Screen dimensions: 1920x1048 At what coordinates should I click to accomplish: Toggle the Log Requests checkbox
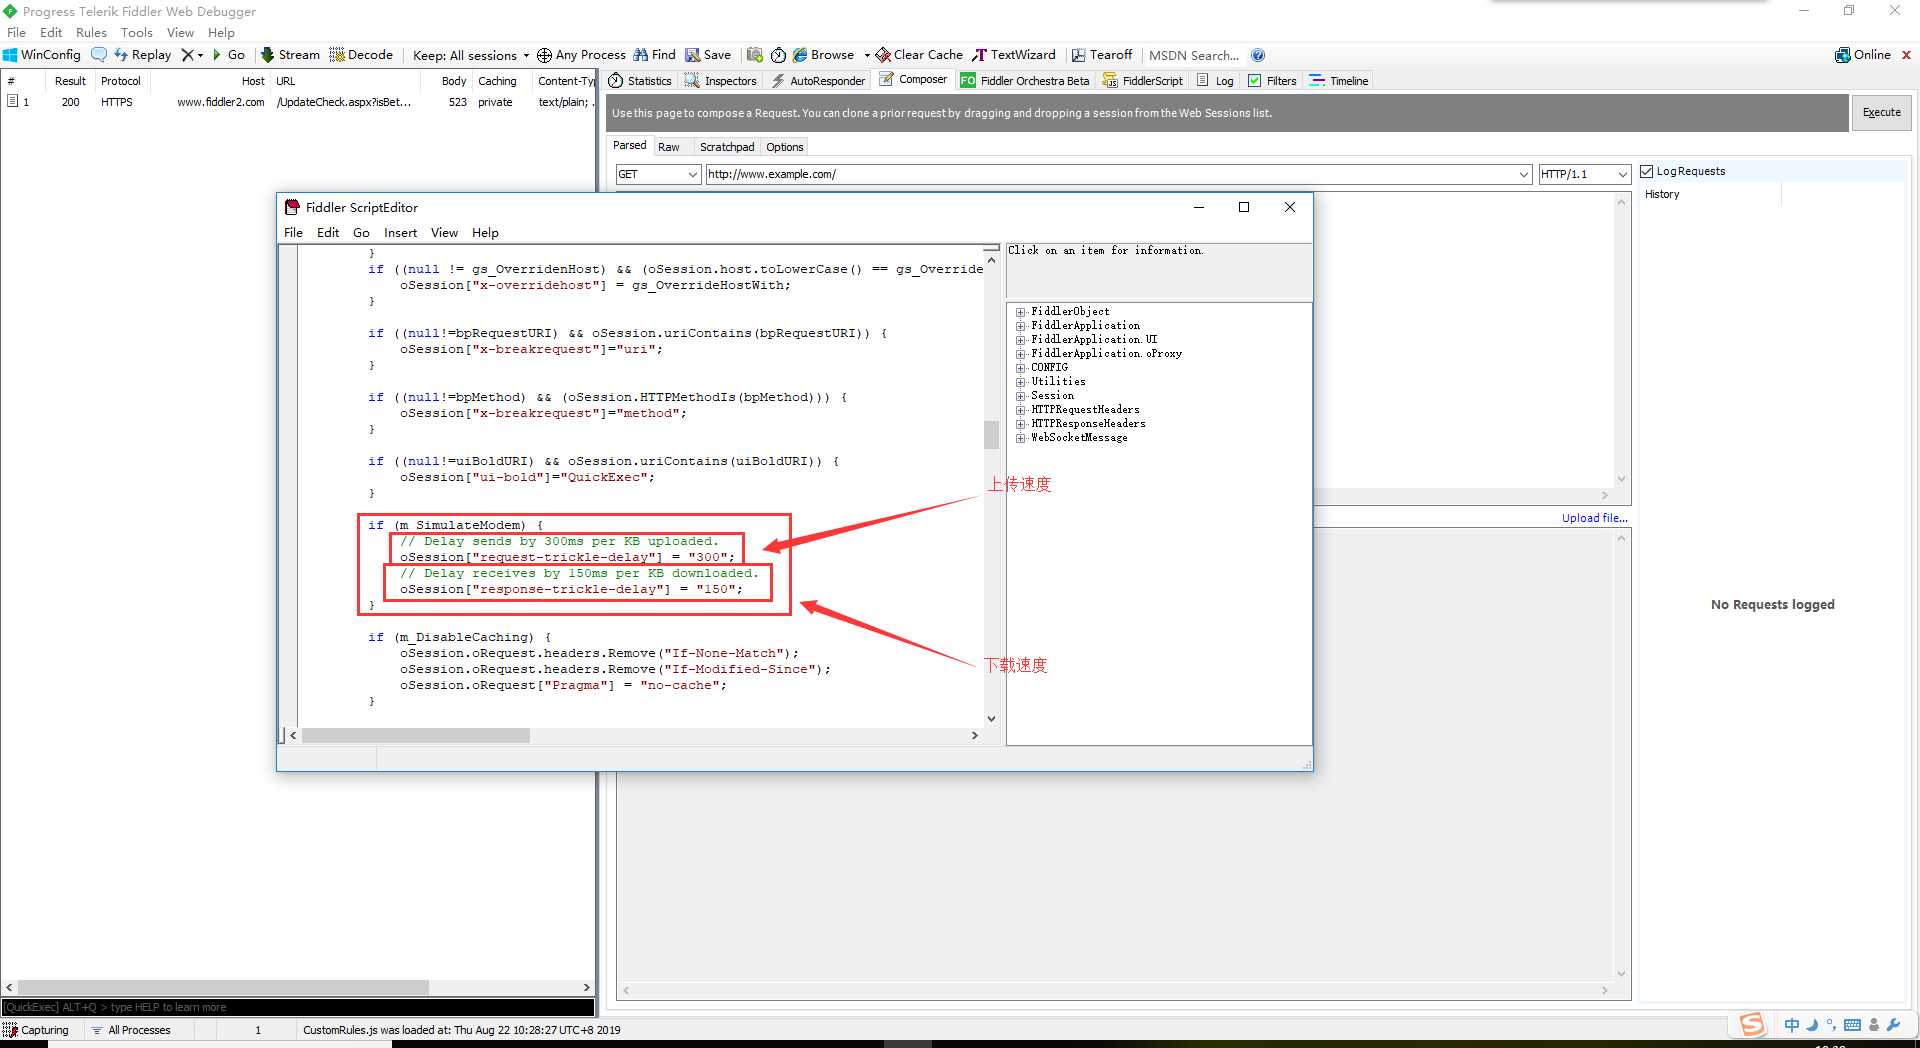click(x=1647, y=171)
